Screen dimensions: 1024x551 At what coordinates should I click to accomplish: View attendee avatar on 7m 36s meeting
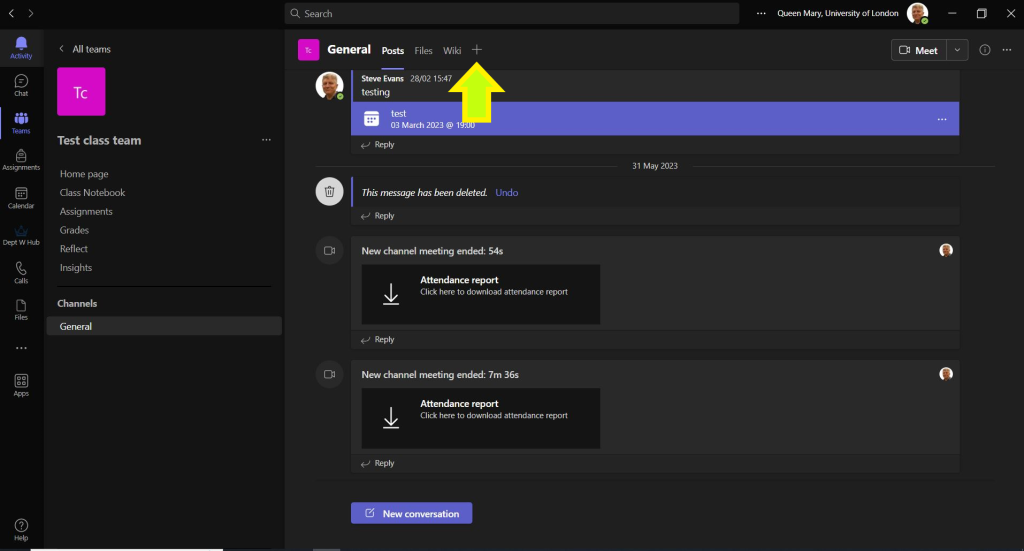click(x=946, y=373)
